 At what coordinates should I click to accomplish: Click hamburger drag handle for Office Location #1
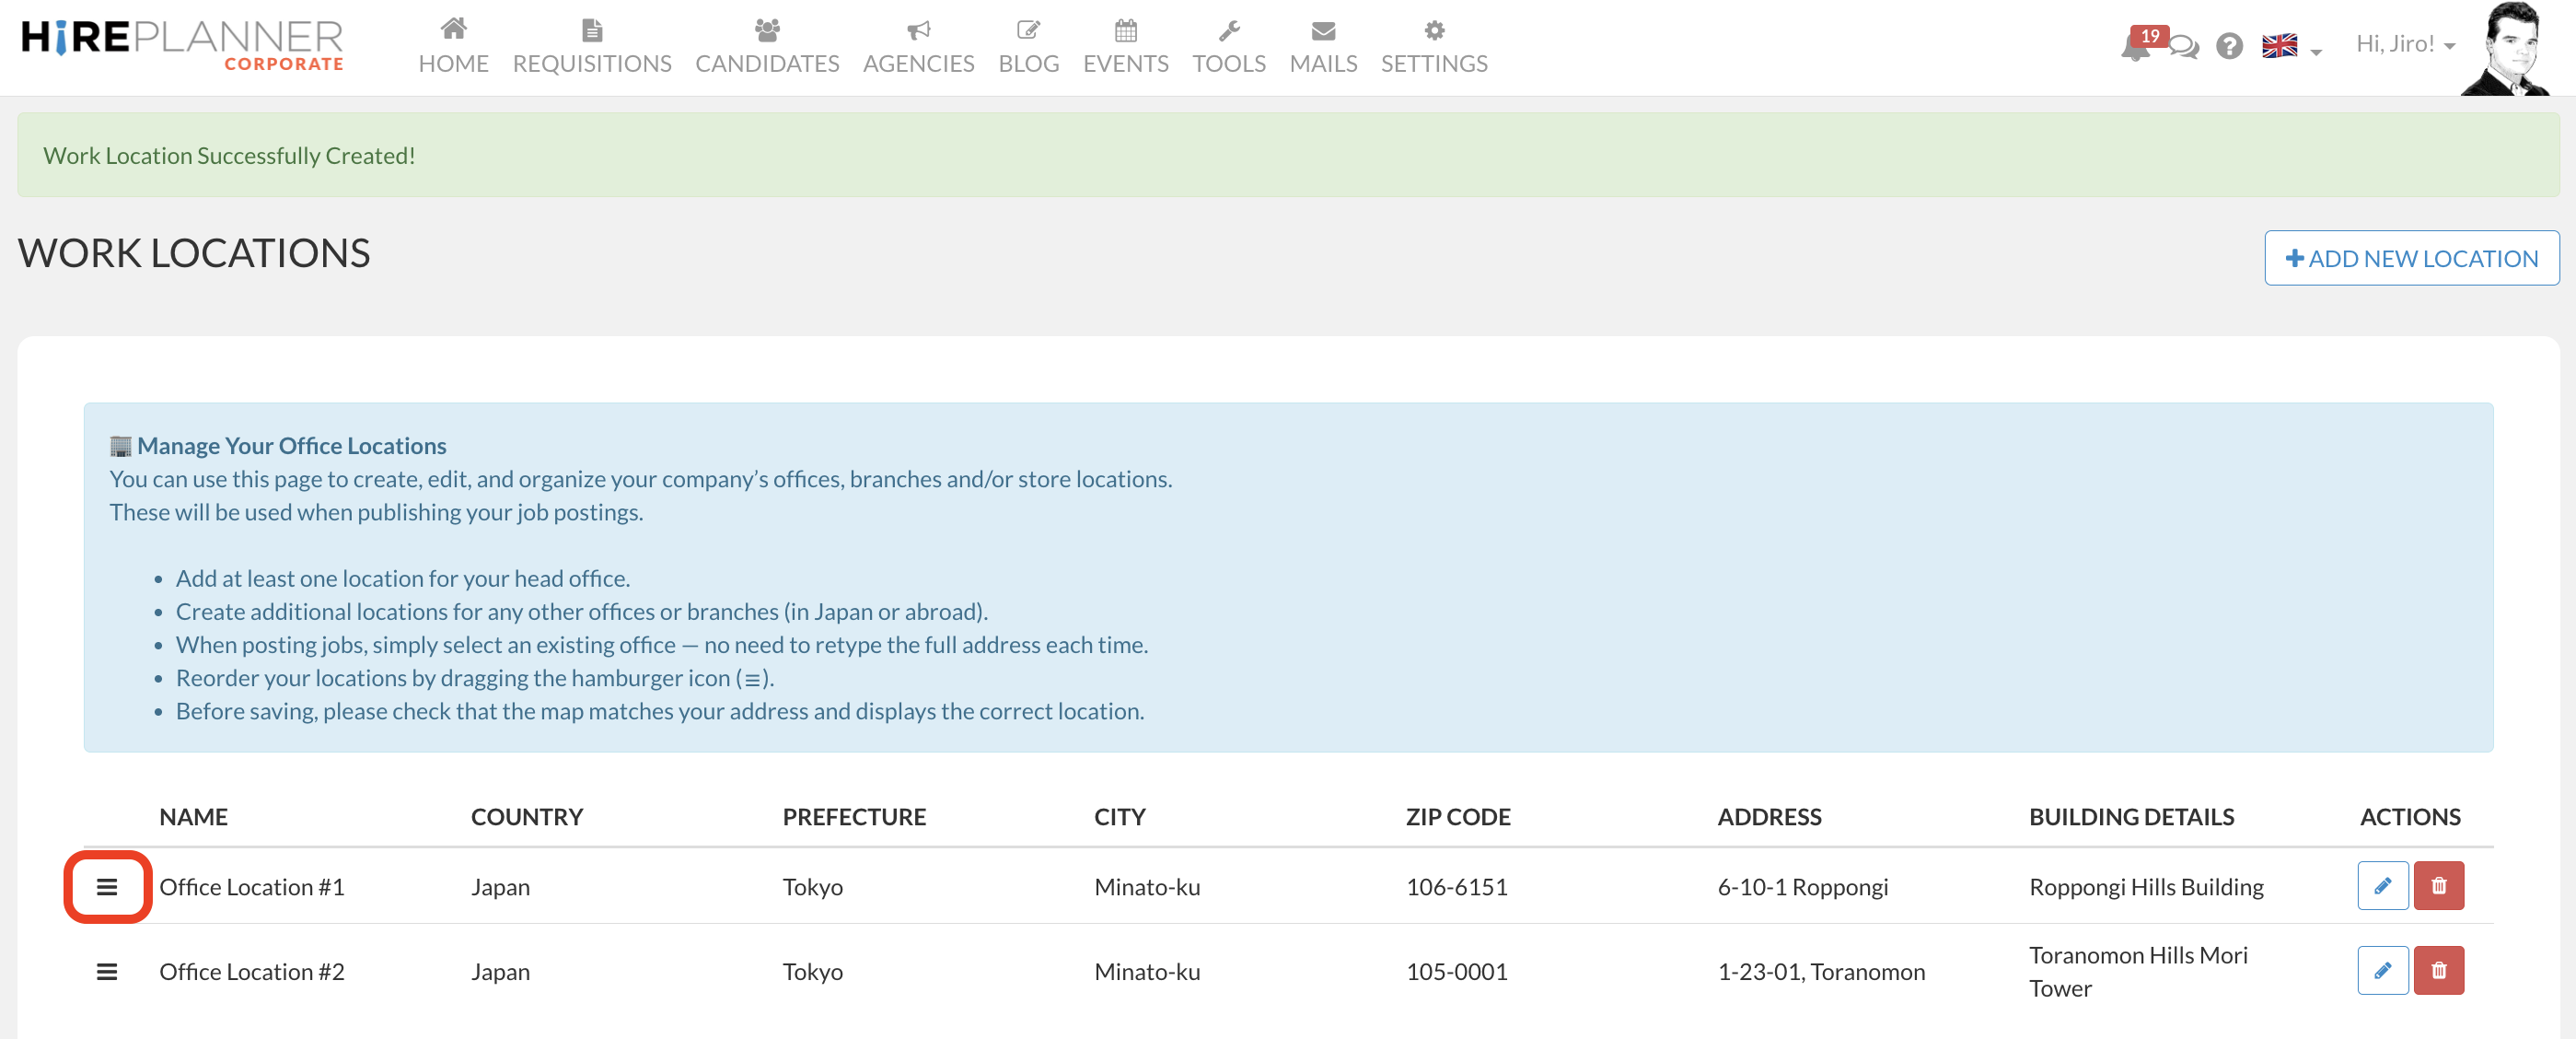pos(107,886)
